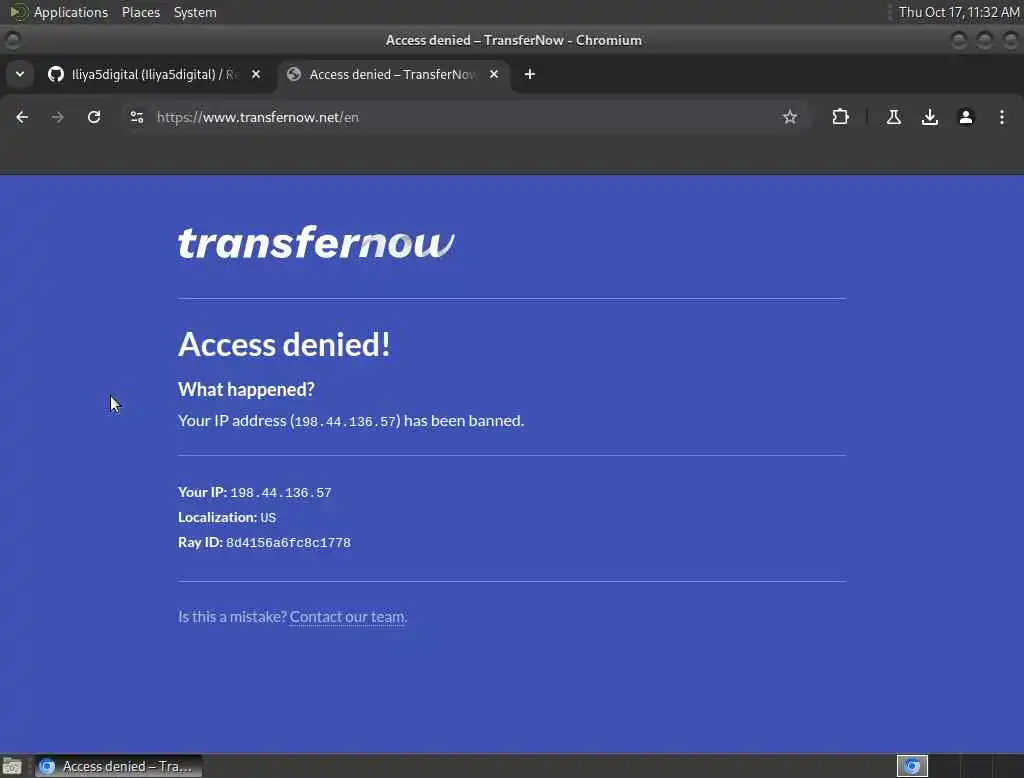This screenshot has height=778, width=1024.
Task: Open the profile avatar icon
Action: click(x=965, y=117)
